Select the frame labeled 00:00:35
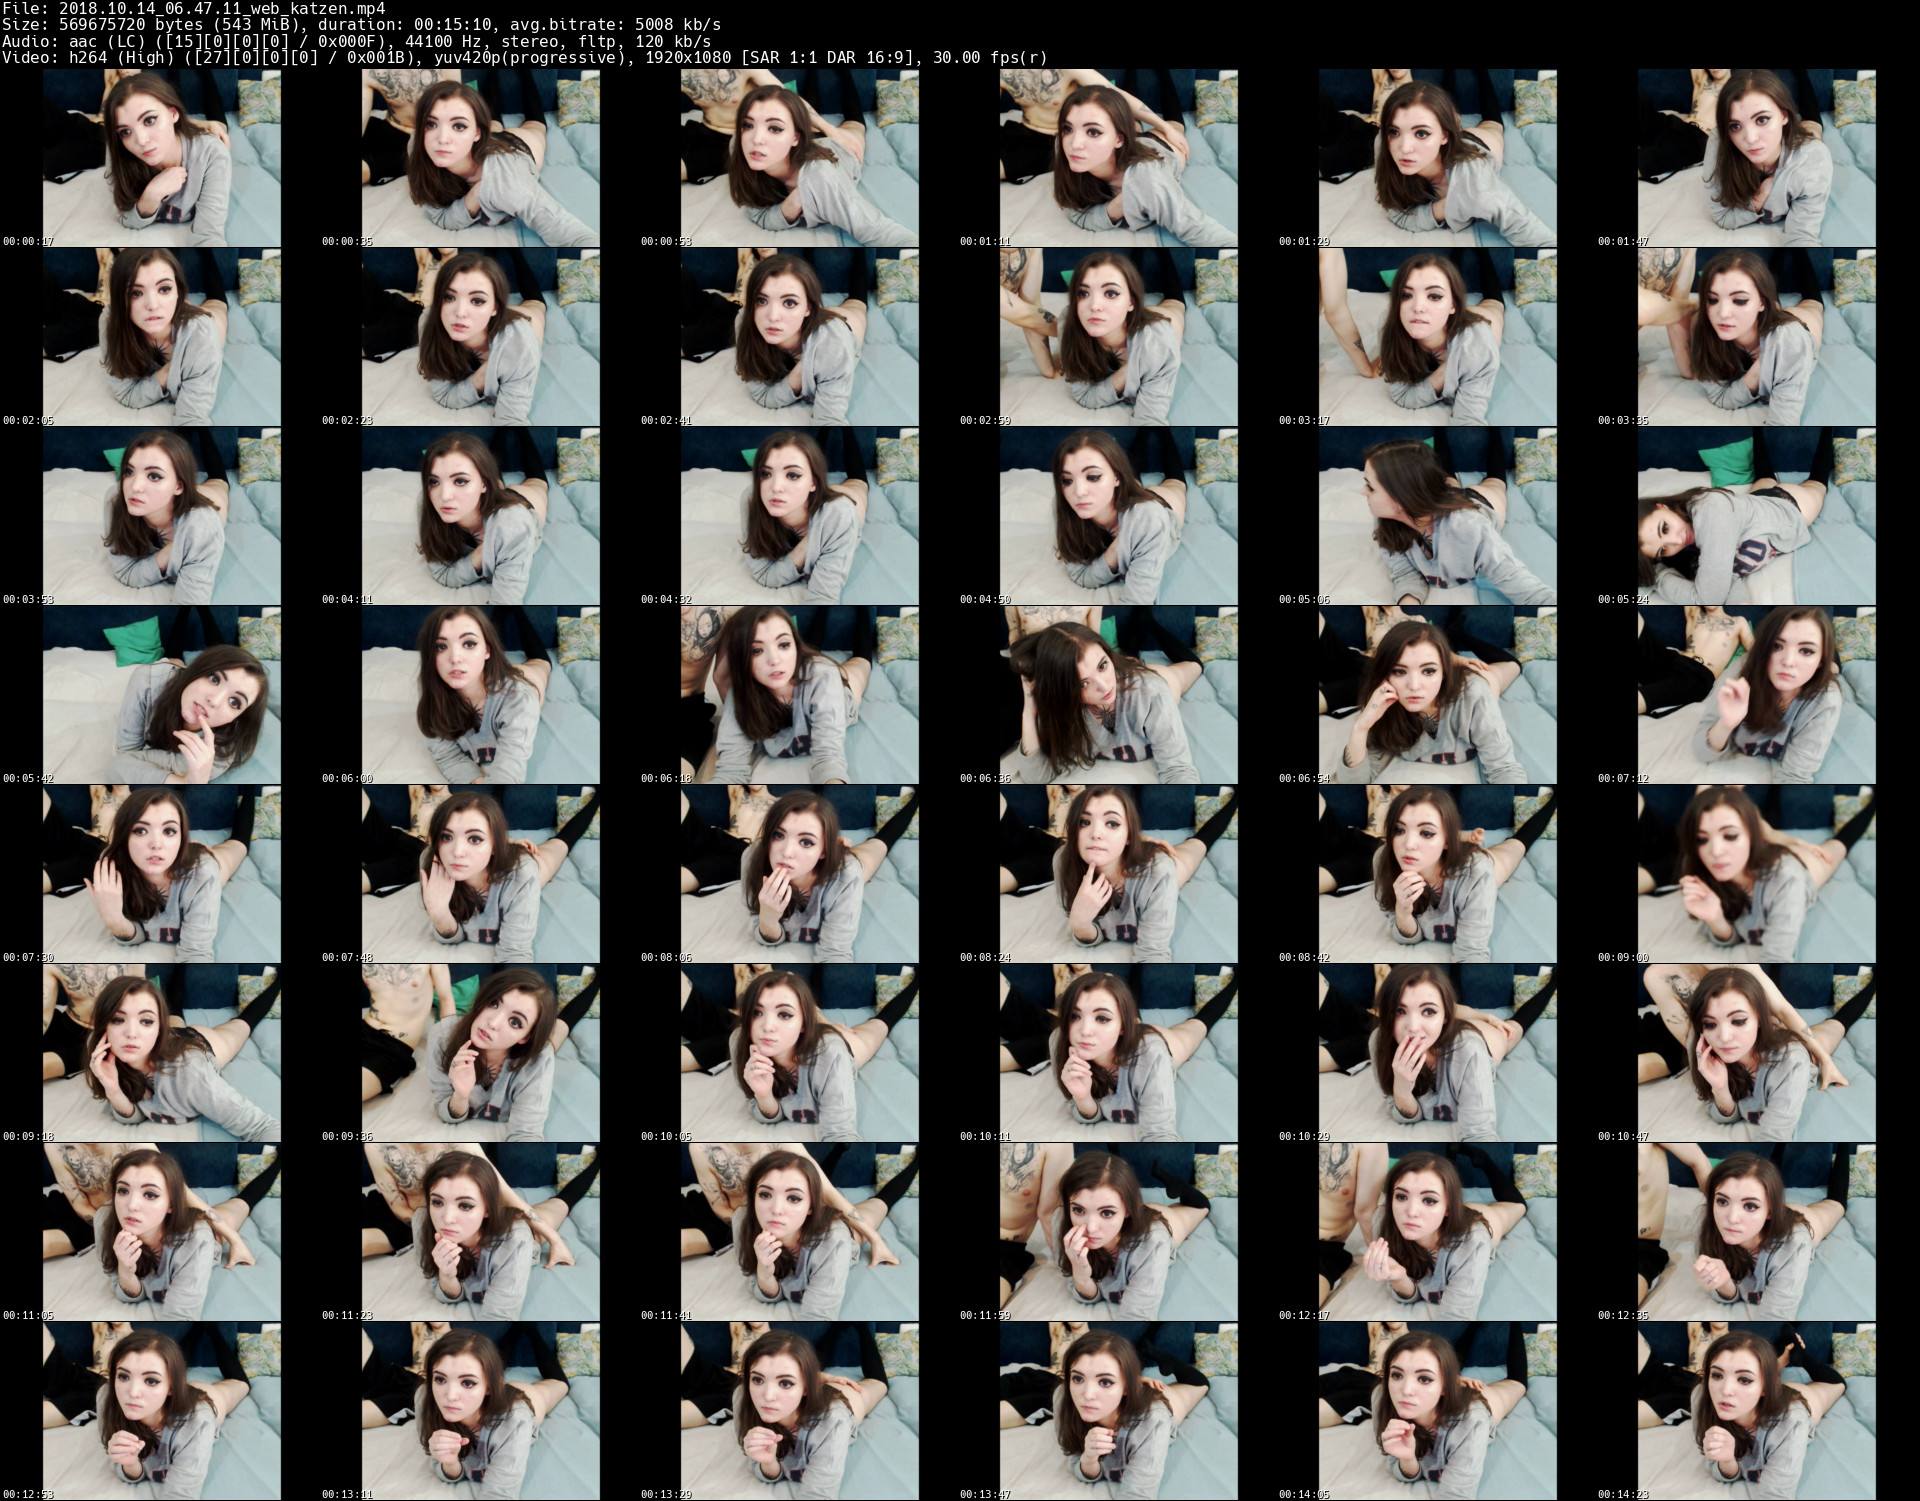 [480, 158]
